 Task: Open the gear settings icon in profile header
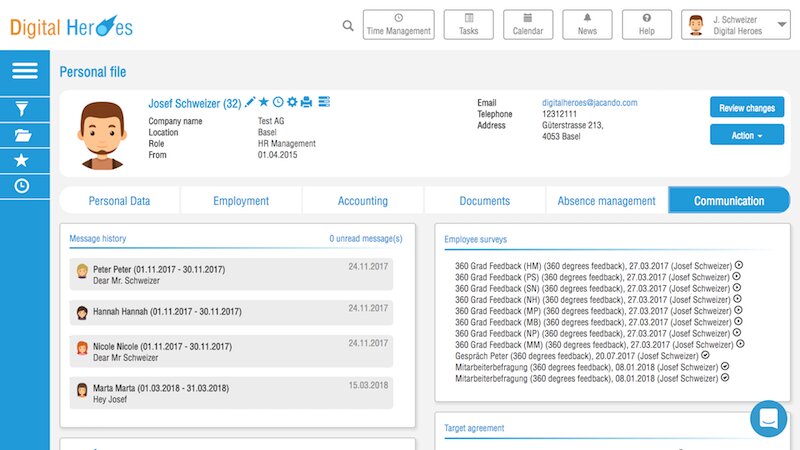(292, 102)
